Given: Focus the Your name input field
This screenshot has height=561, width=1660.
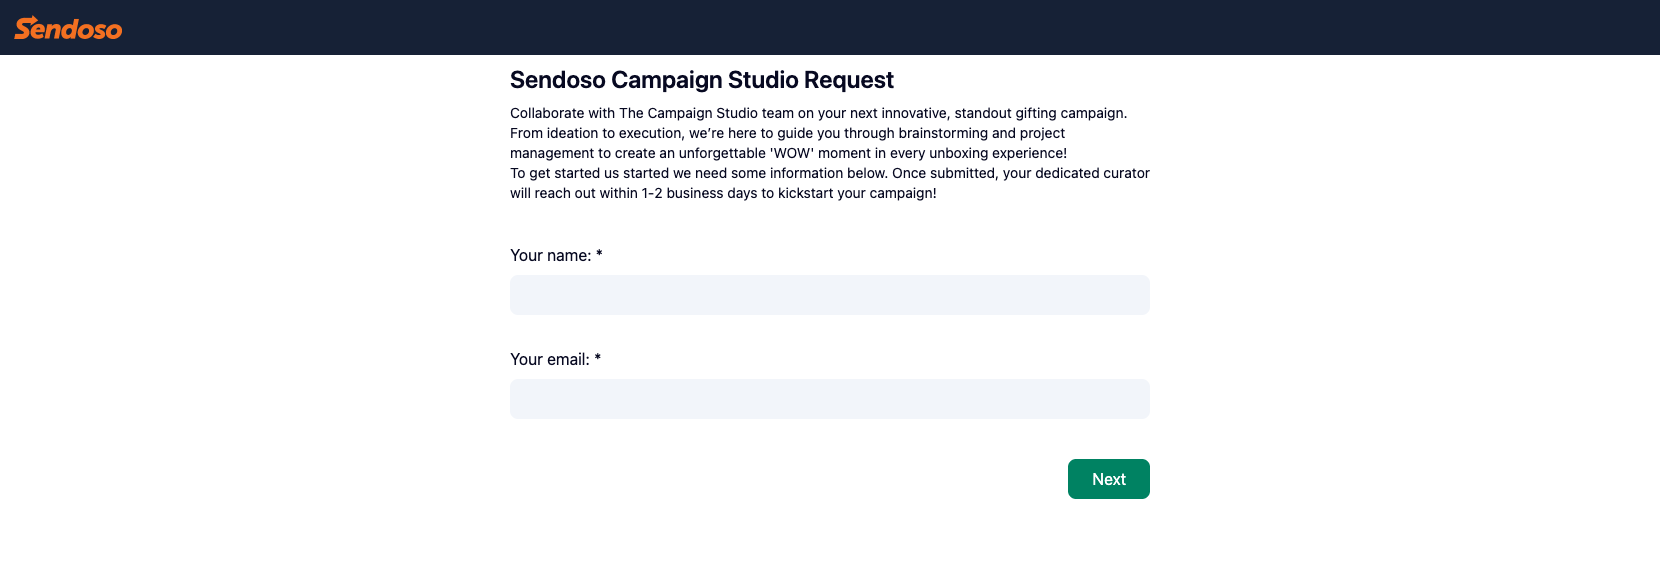Looking at the screenshot, I should 829,295.
